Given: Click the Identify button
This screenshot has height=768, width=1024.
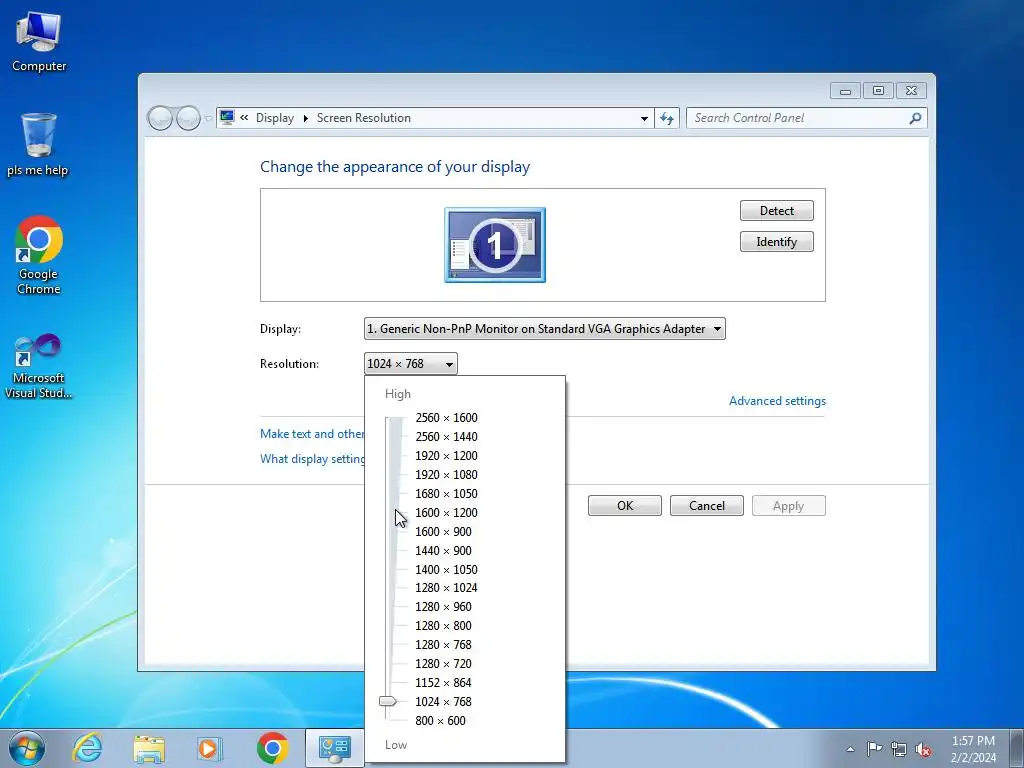Looking at the screenshot, I should 776,242.
